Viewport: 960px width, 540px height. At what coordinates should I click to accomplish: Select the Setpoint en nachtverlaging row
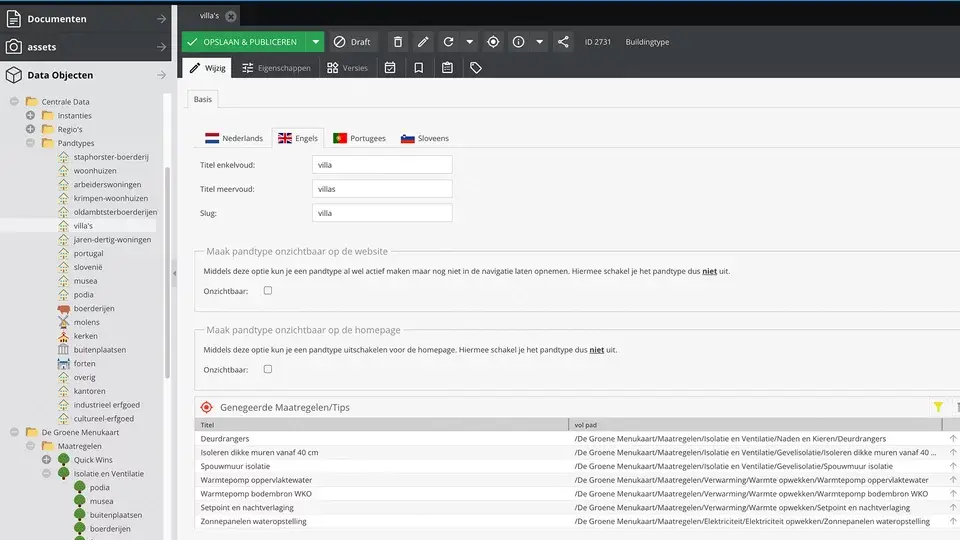coord(577,508)
